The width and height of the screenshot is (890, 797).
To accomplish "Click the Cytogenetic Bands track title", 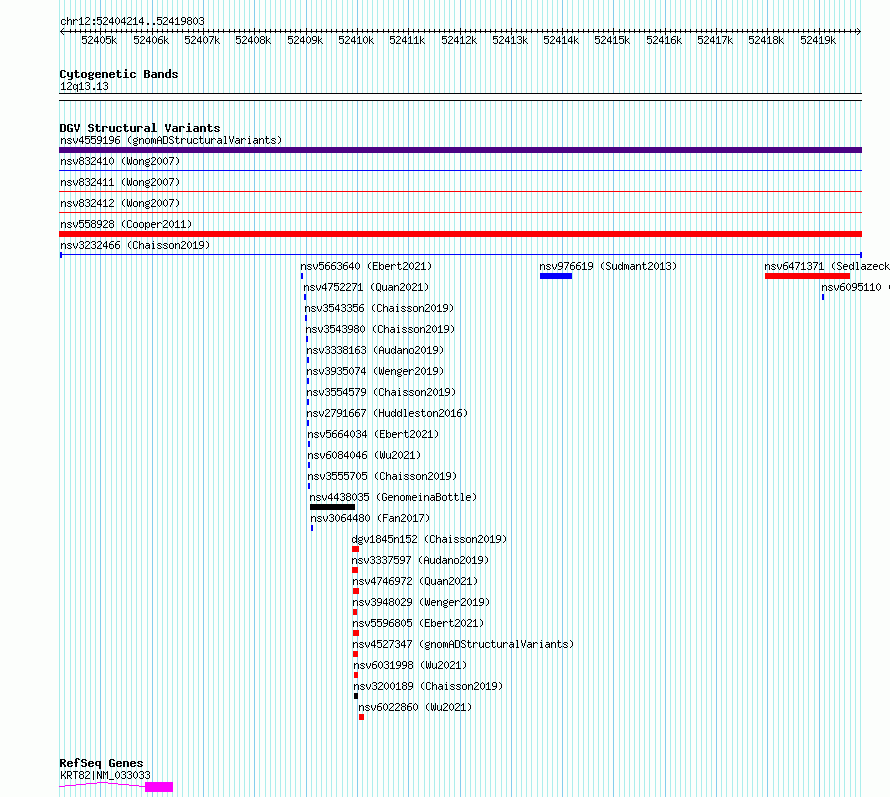I will [x=119, y=74].
